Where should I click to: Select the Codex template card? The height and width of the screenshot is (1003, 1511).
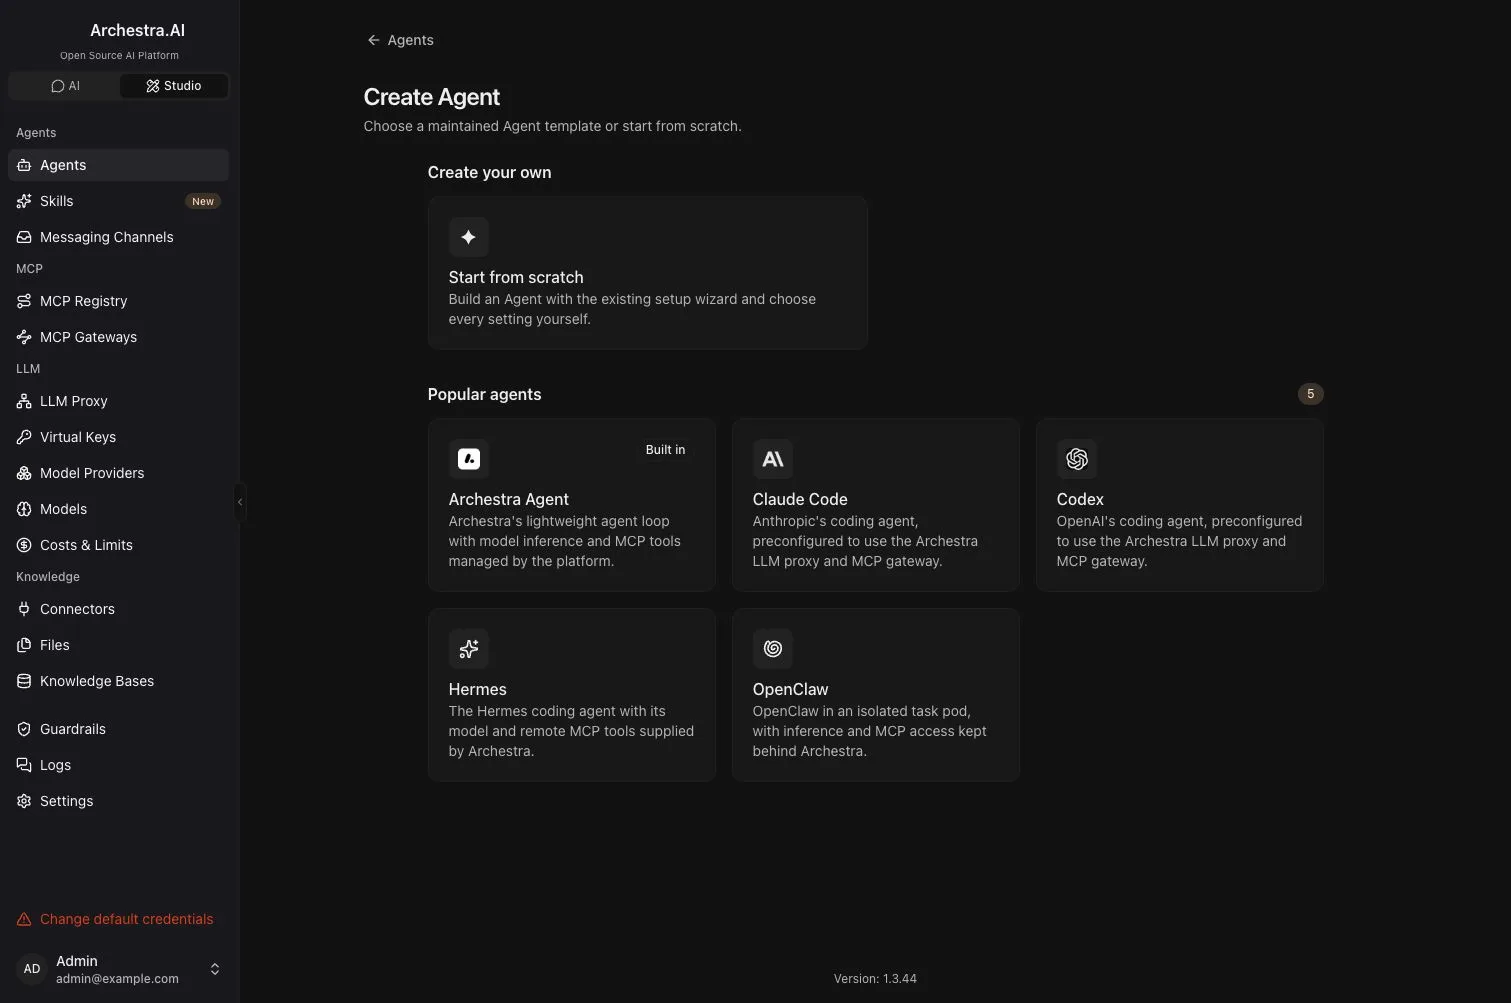1179,505
